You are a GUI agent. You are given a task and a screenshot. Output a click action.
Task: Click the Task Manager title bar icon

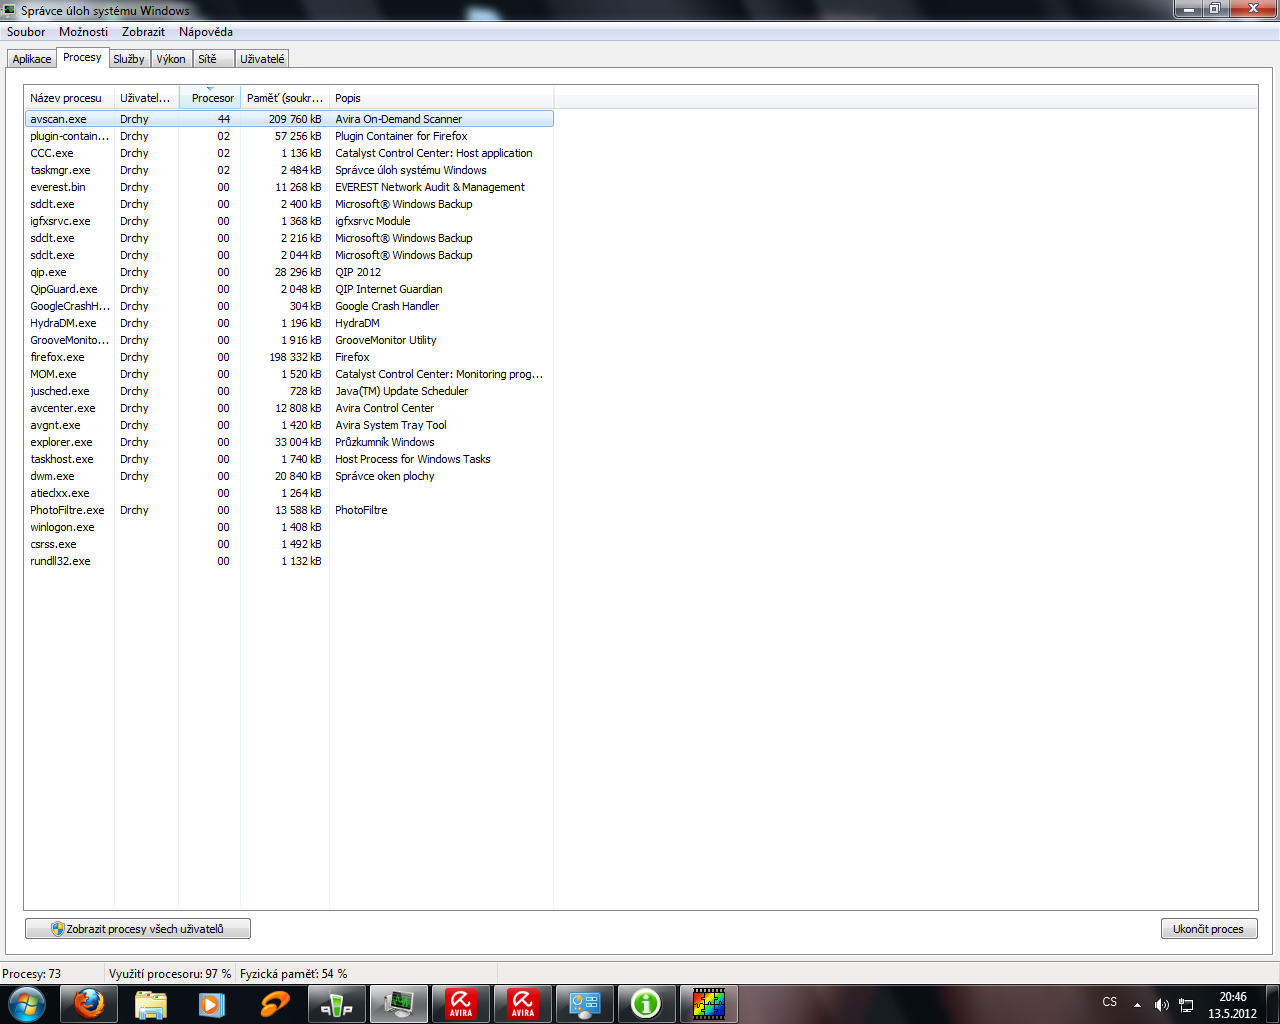[x=9, y=10]
